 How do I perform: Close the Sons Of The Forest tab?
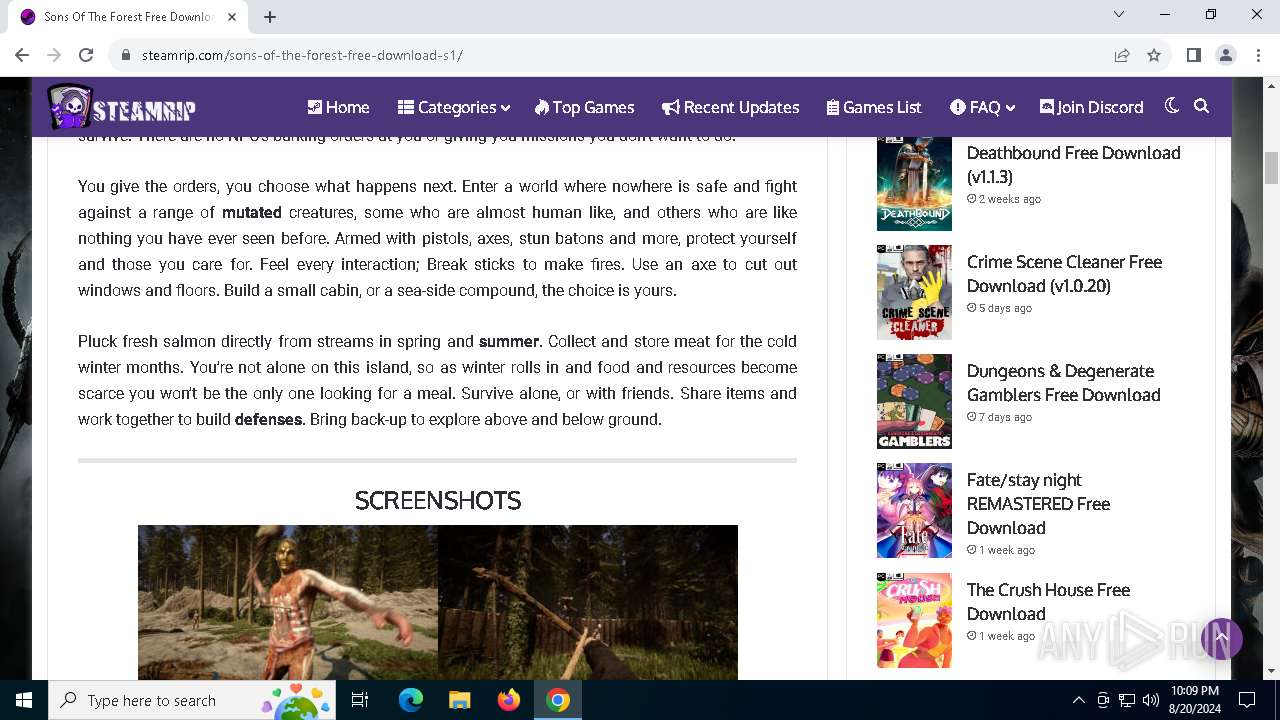coord(232,16)
